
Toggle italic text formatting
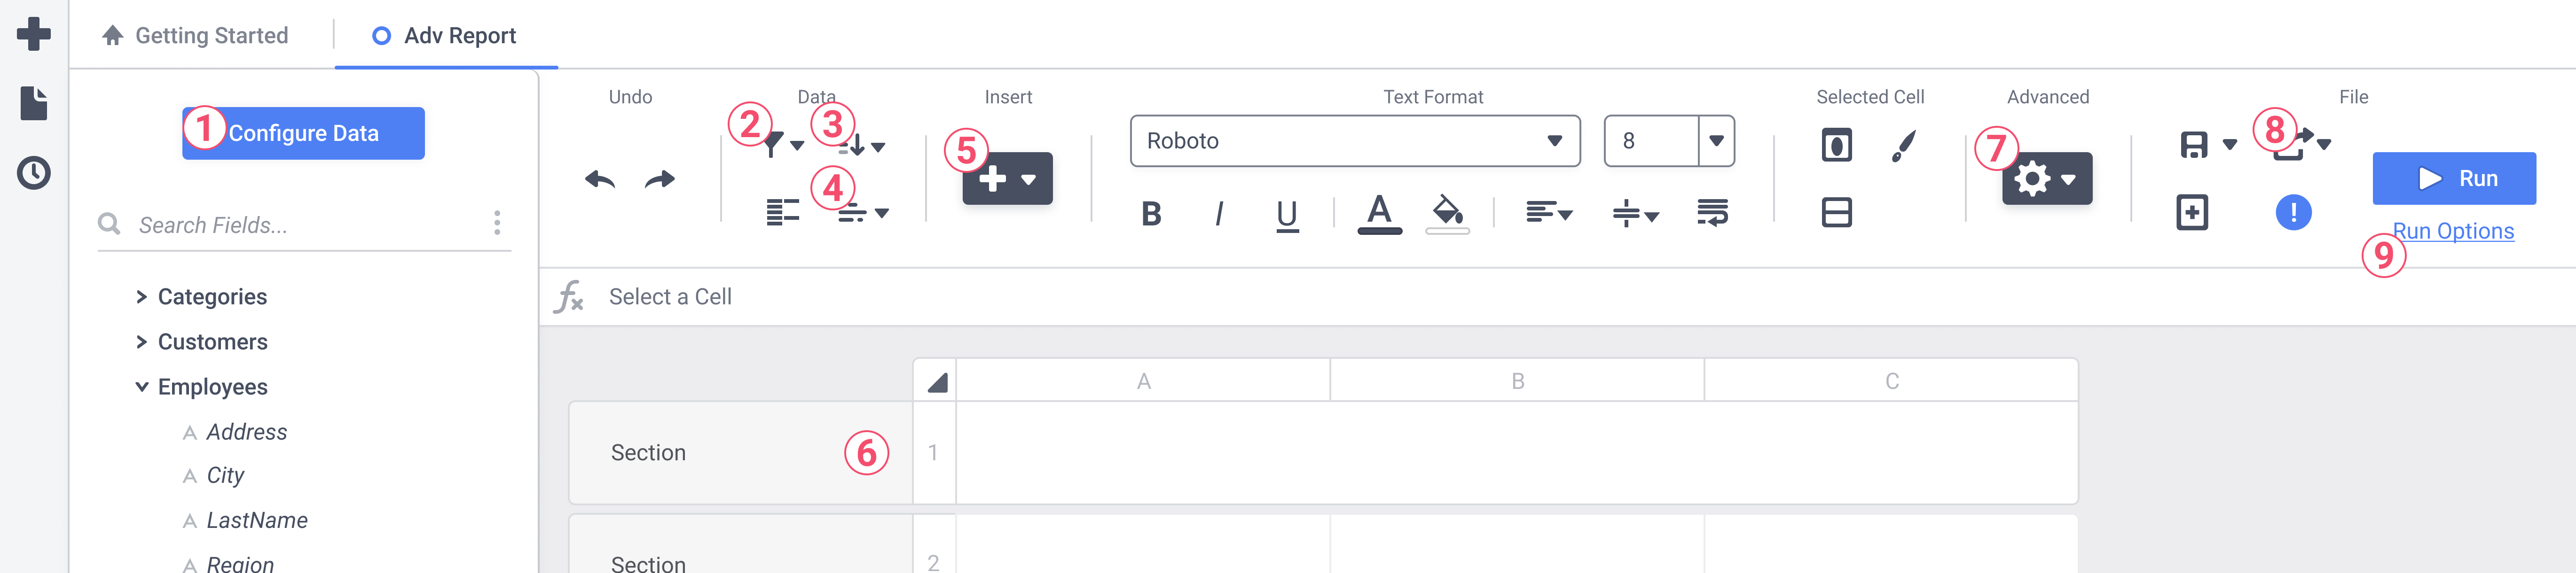(1219, 213)
